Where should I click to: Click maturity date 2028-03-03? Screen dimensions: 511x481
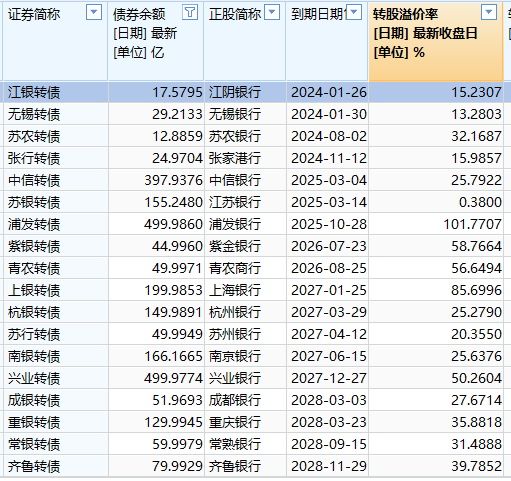328,400
